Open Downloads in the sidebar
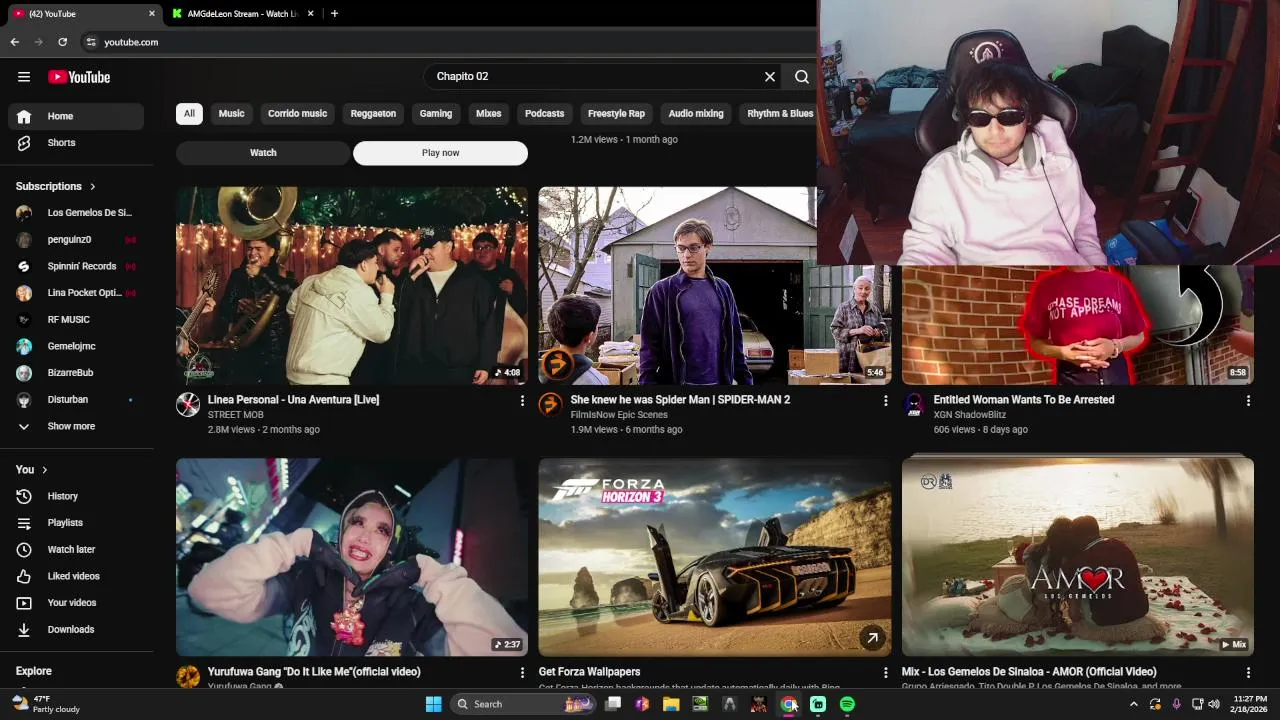 [76, 629]
